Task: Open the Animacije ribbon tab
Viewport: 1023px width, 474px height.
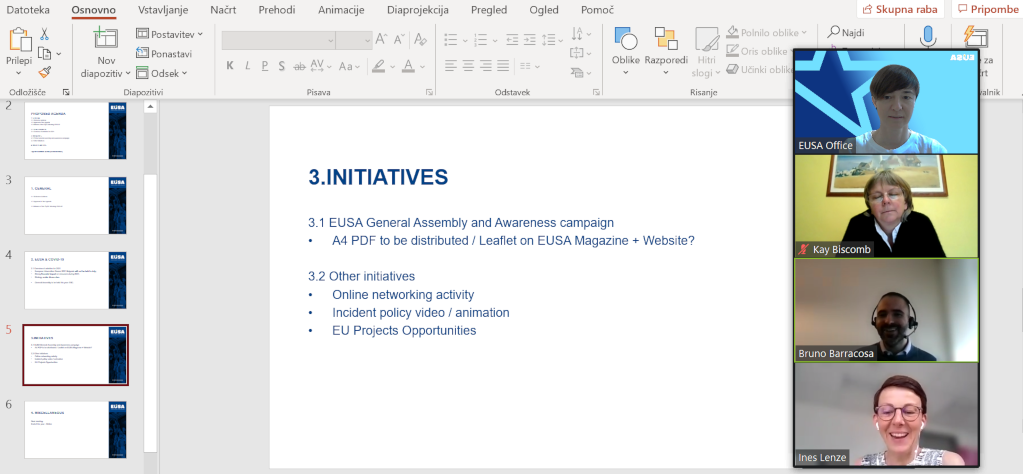Action: [341, 10]
